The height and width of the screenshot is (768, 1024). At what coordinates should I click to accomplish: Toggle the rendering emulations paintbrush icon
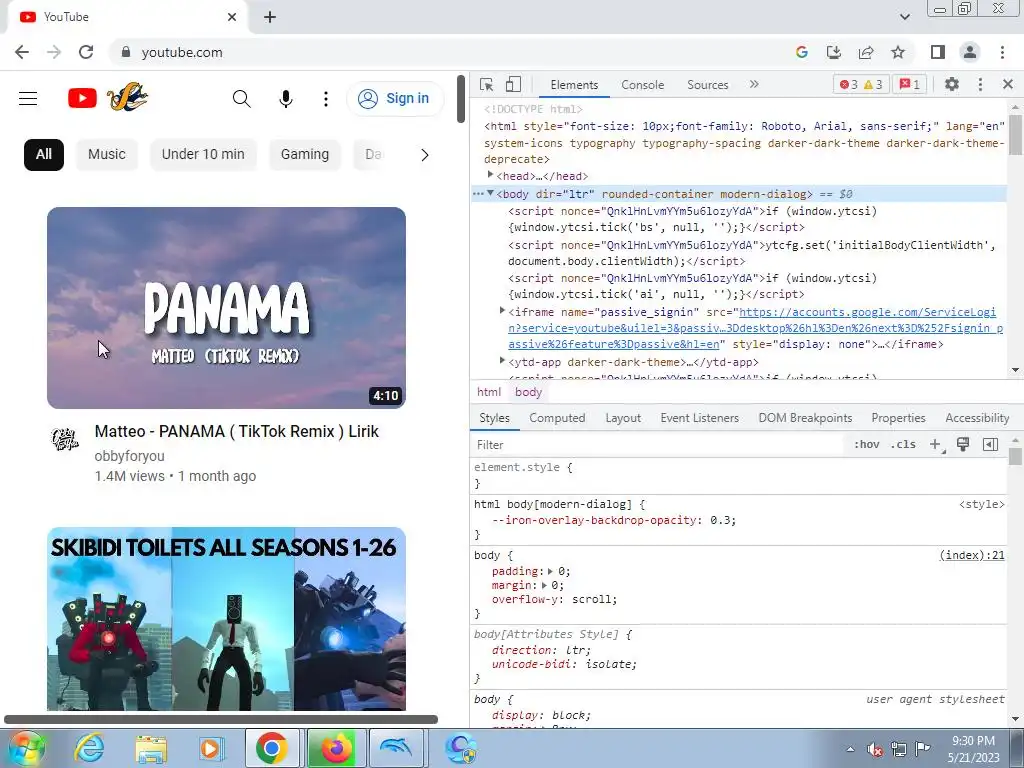[963, 445]
